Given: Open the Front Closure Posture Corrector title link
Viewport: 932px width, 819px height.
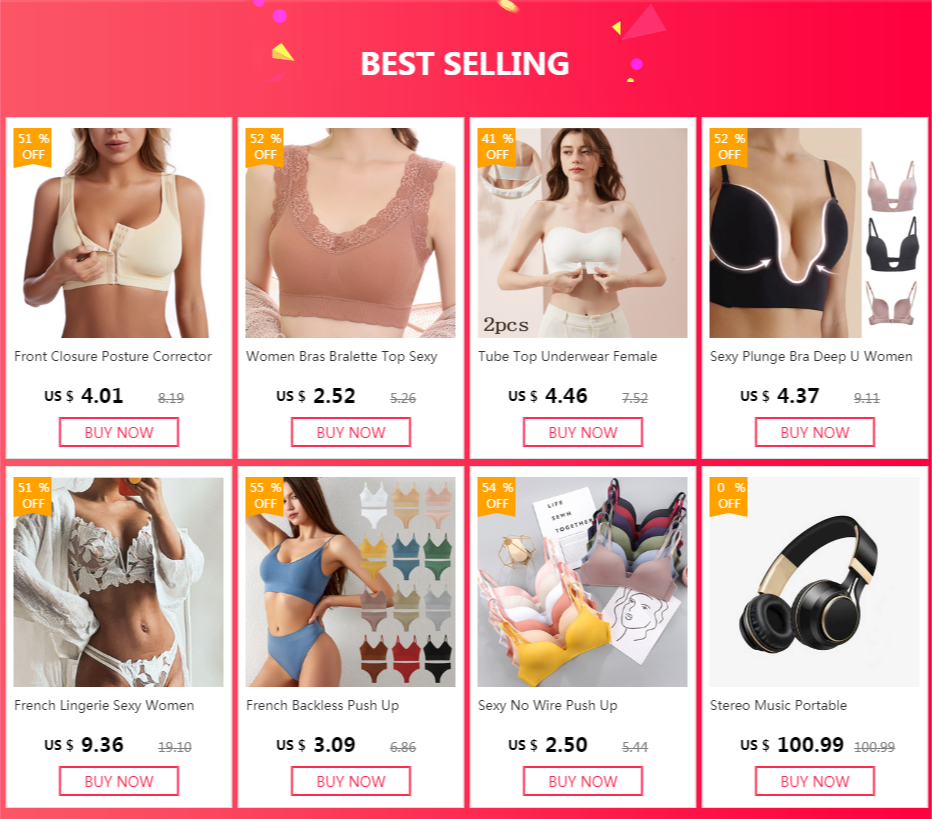Looking at the screenshot, I should click(x=113, y=357).
